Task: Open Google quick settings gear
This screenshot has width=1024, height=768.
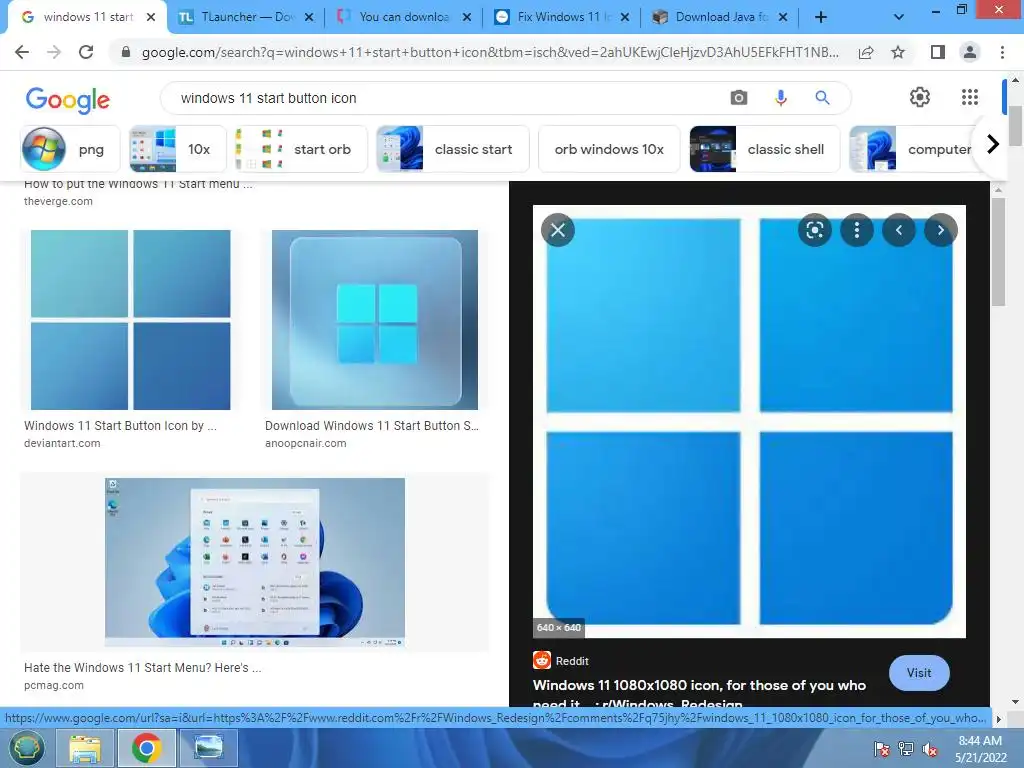Action: pos(920,97)
